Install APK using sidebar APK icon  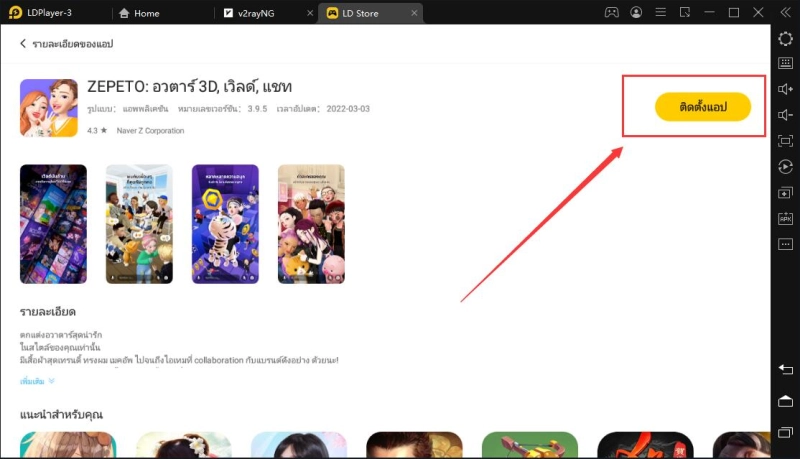coord(785,219)
